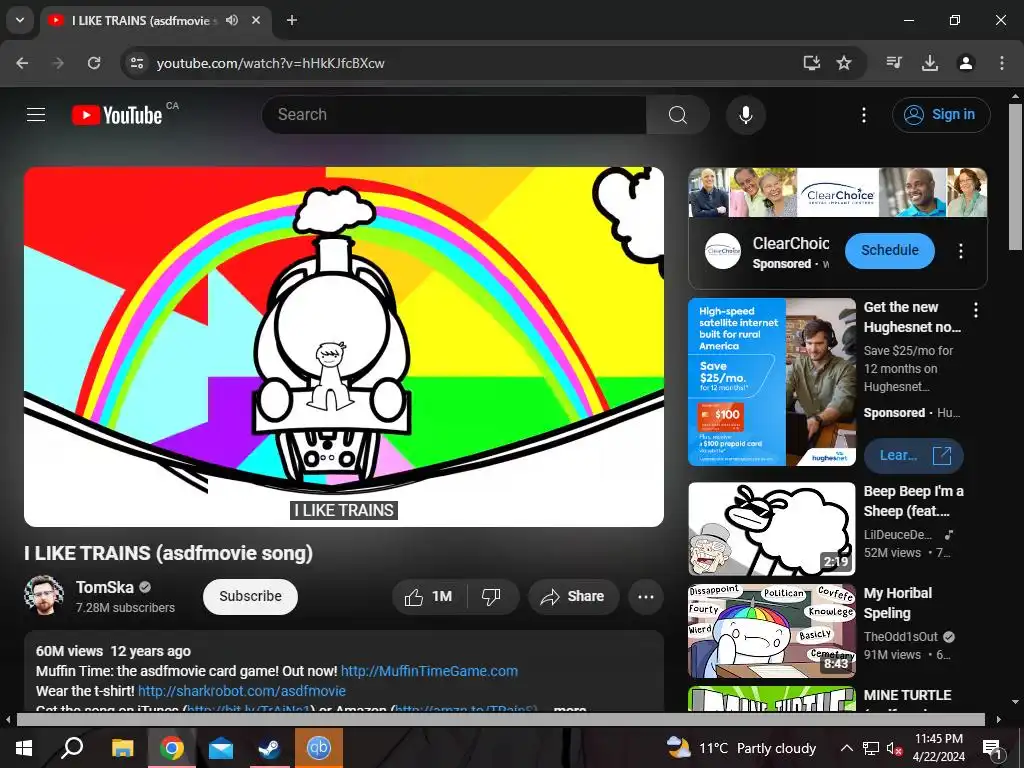The width and height of the screenshot is (1024, 768).
Task: Close the I LIKE TRAINS tab
Action: tap(256, 20)
